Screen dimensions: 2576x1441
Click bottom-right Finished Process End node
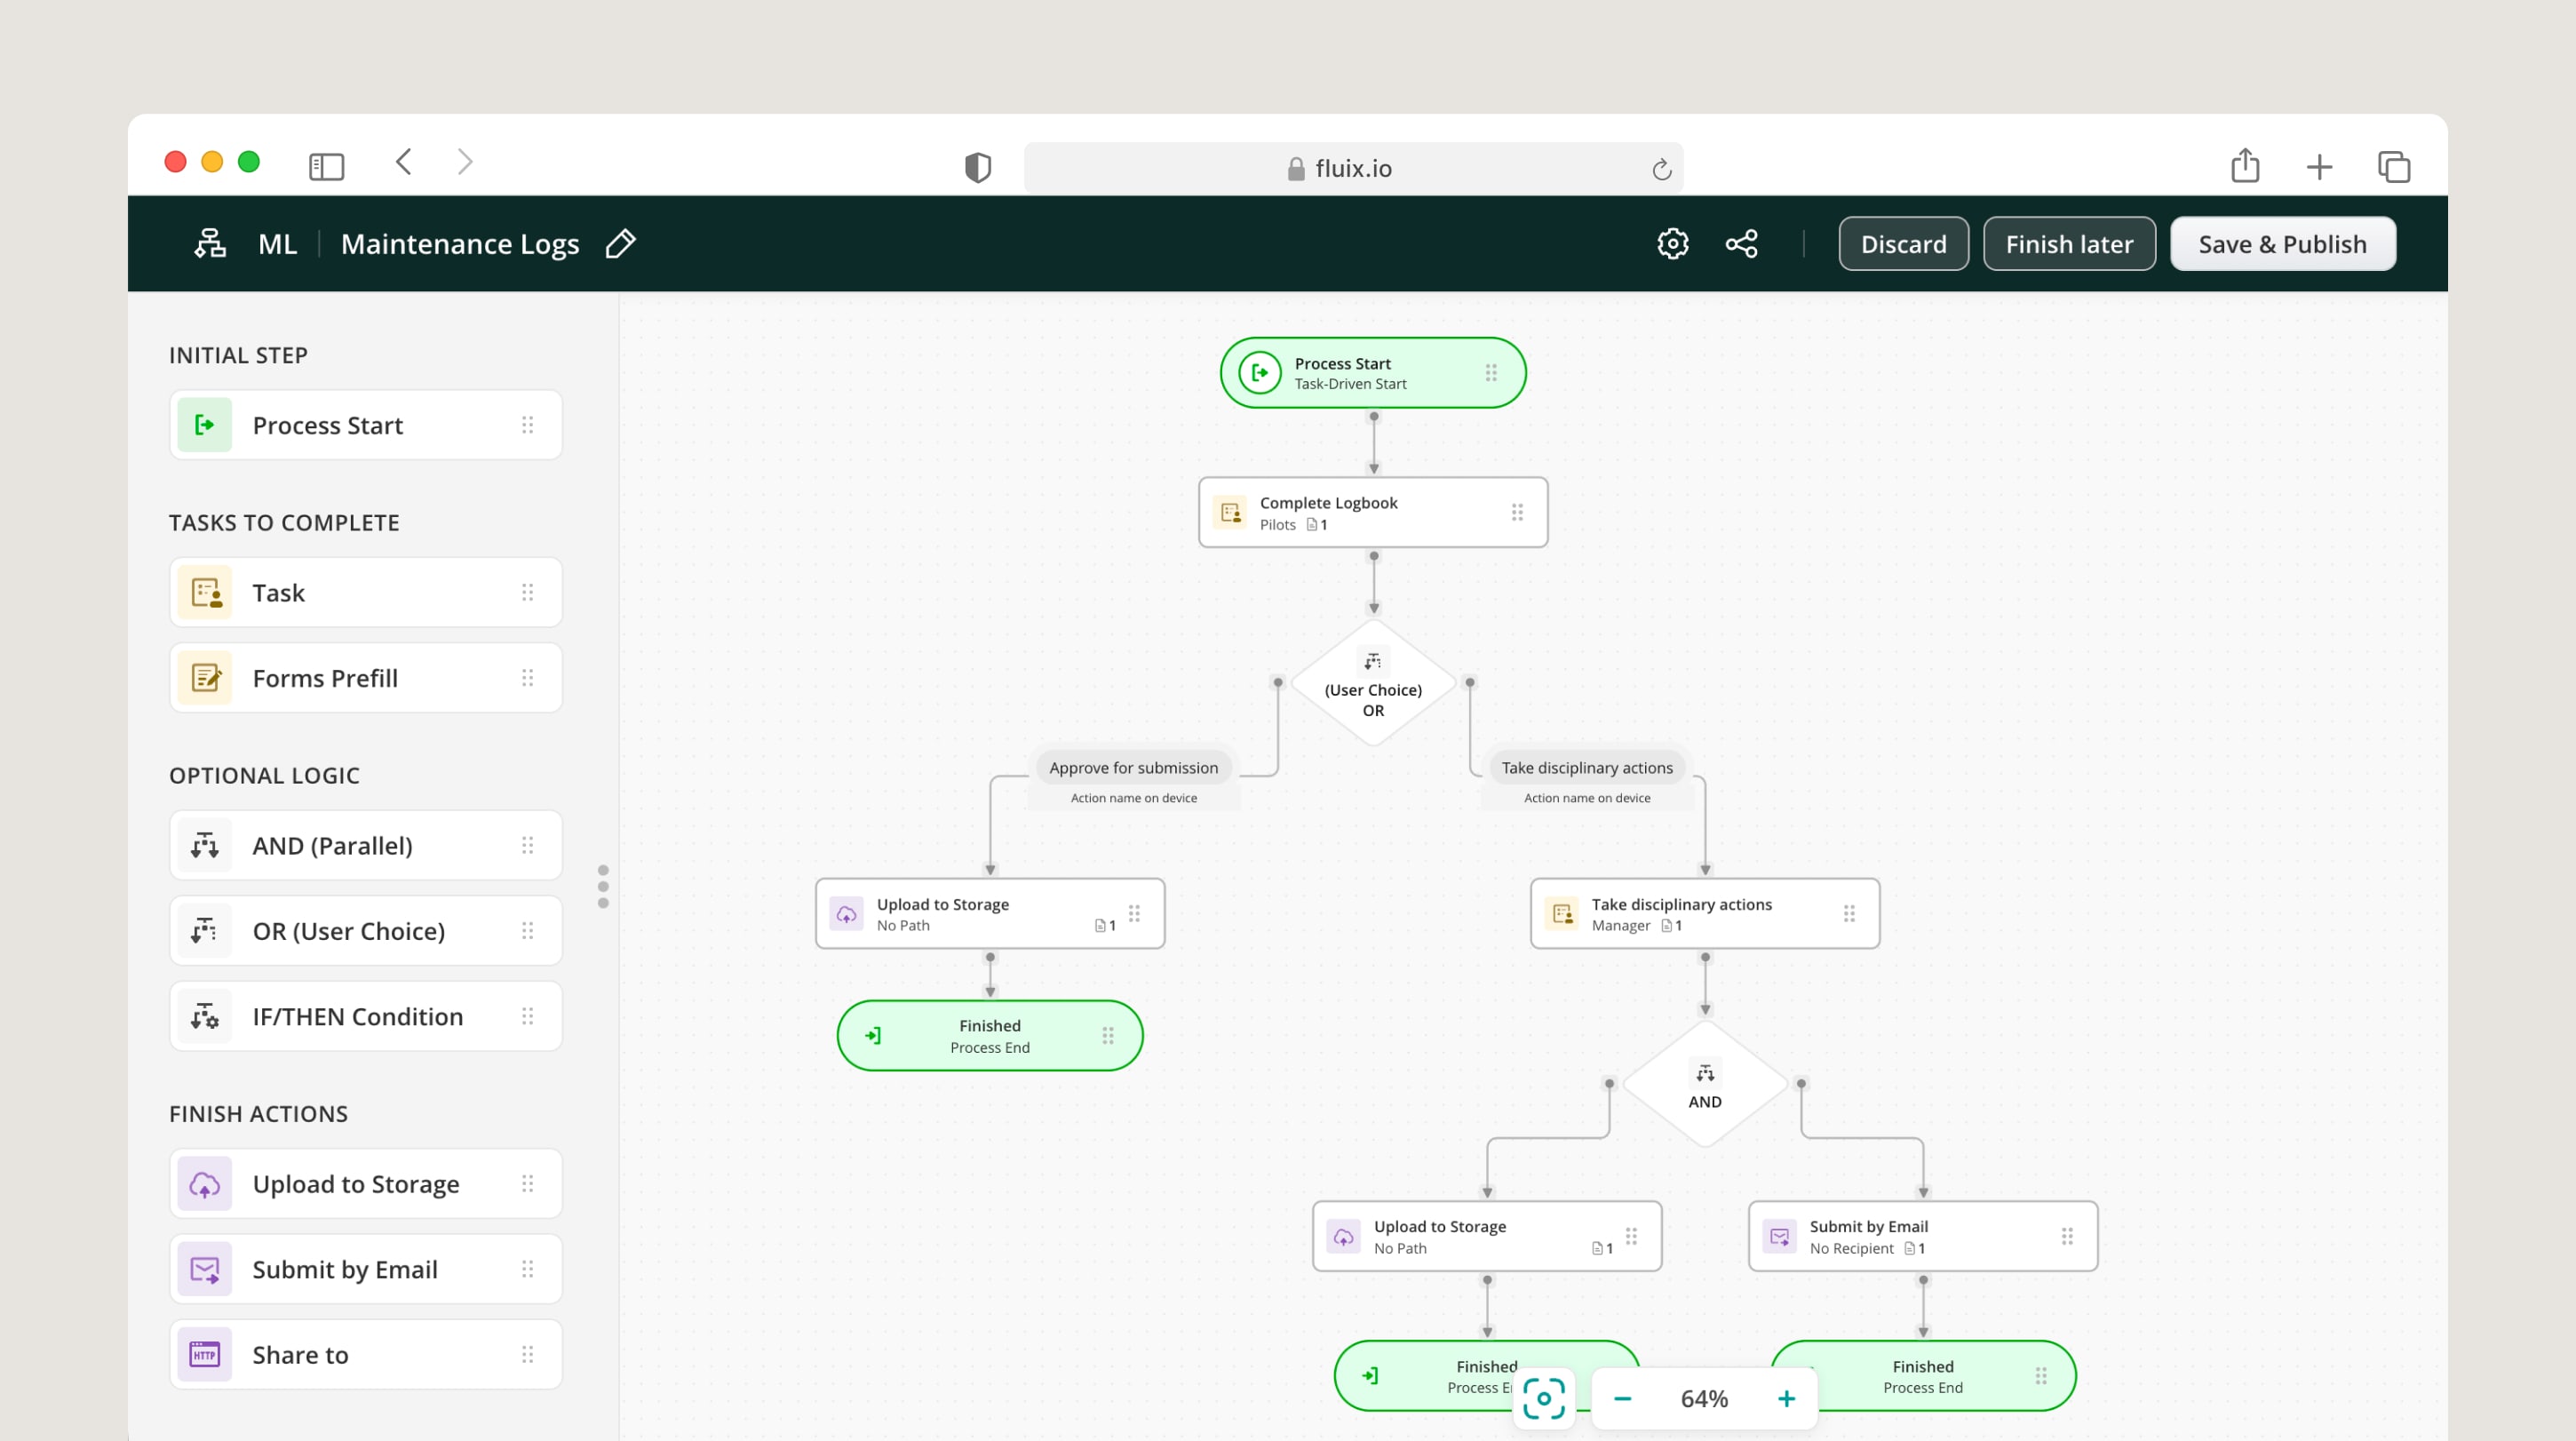[1922, 1376]
